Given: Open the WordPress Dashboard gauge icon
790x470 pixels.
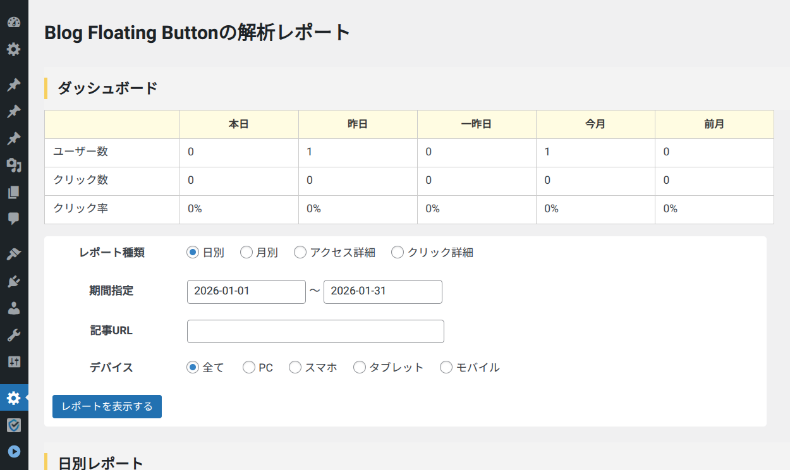Looking at the screenshot, I should 14,22.
